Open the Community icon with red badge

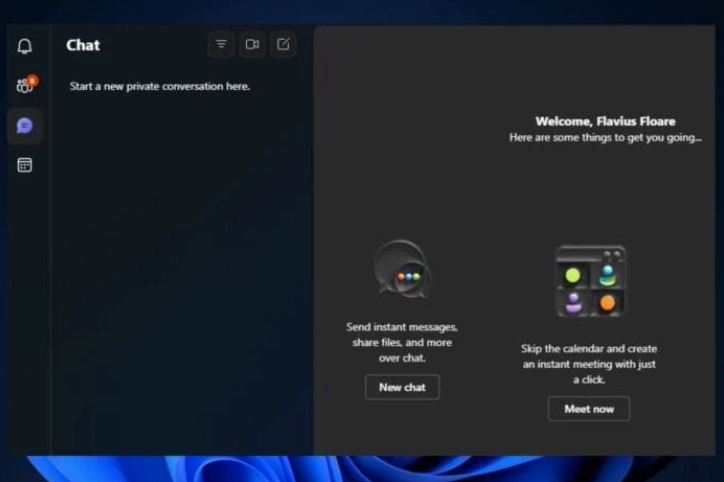point(26,84)
